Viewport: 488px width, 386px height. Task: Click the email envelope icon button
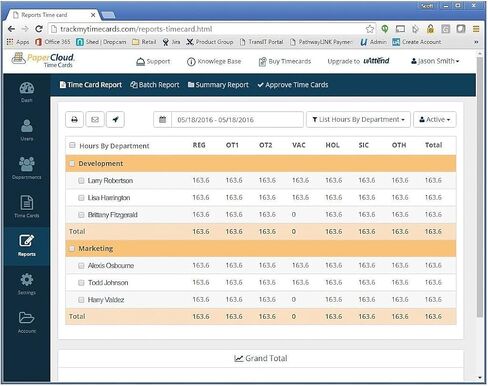click(x=95, y=119)
